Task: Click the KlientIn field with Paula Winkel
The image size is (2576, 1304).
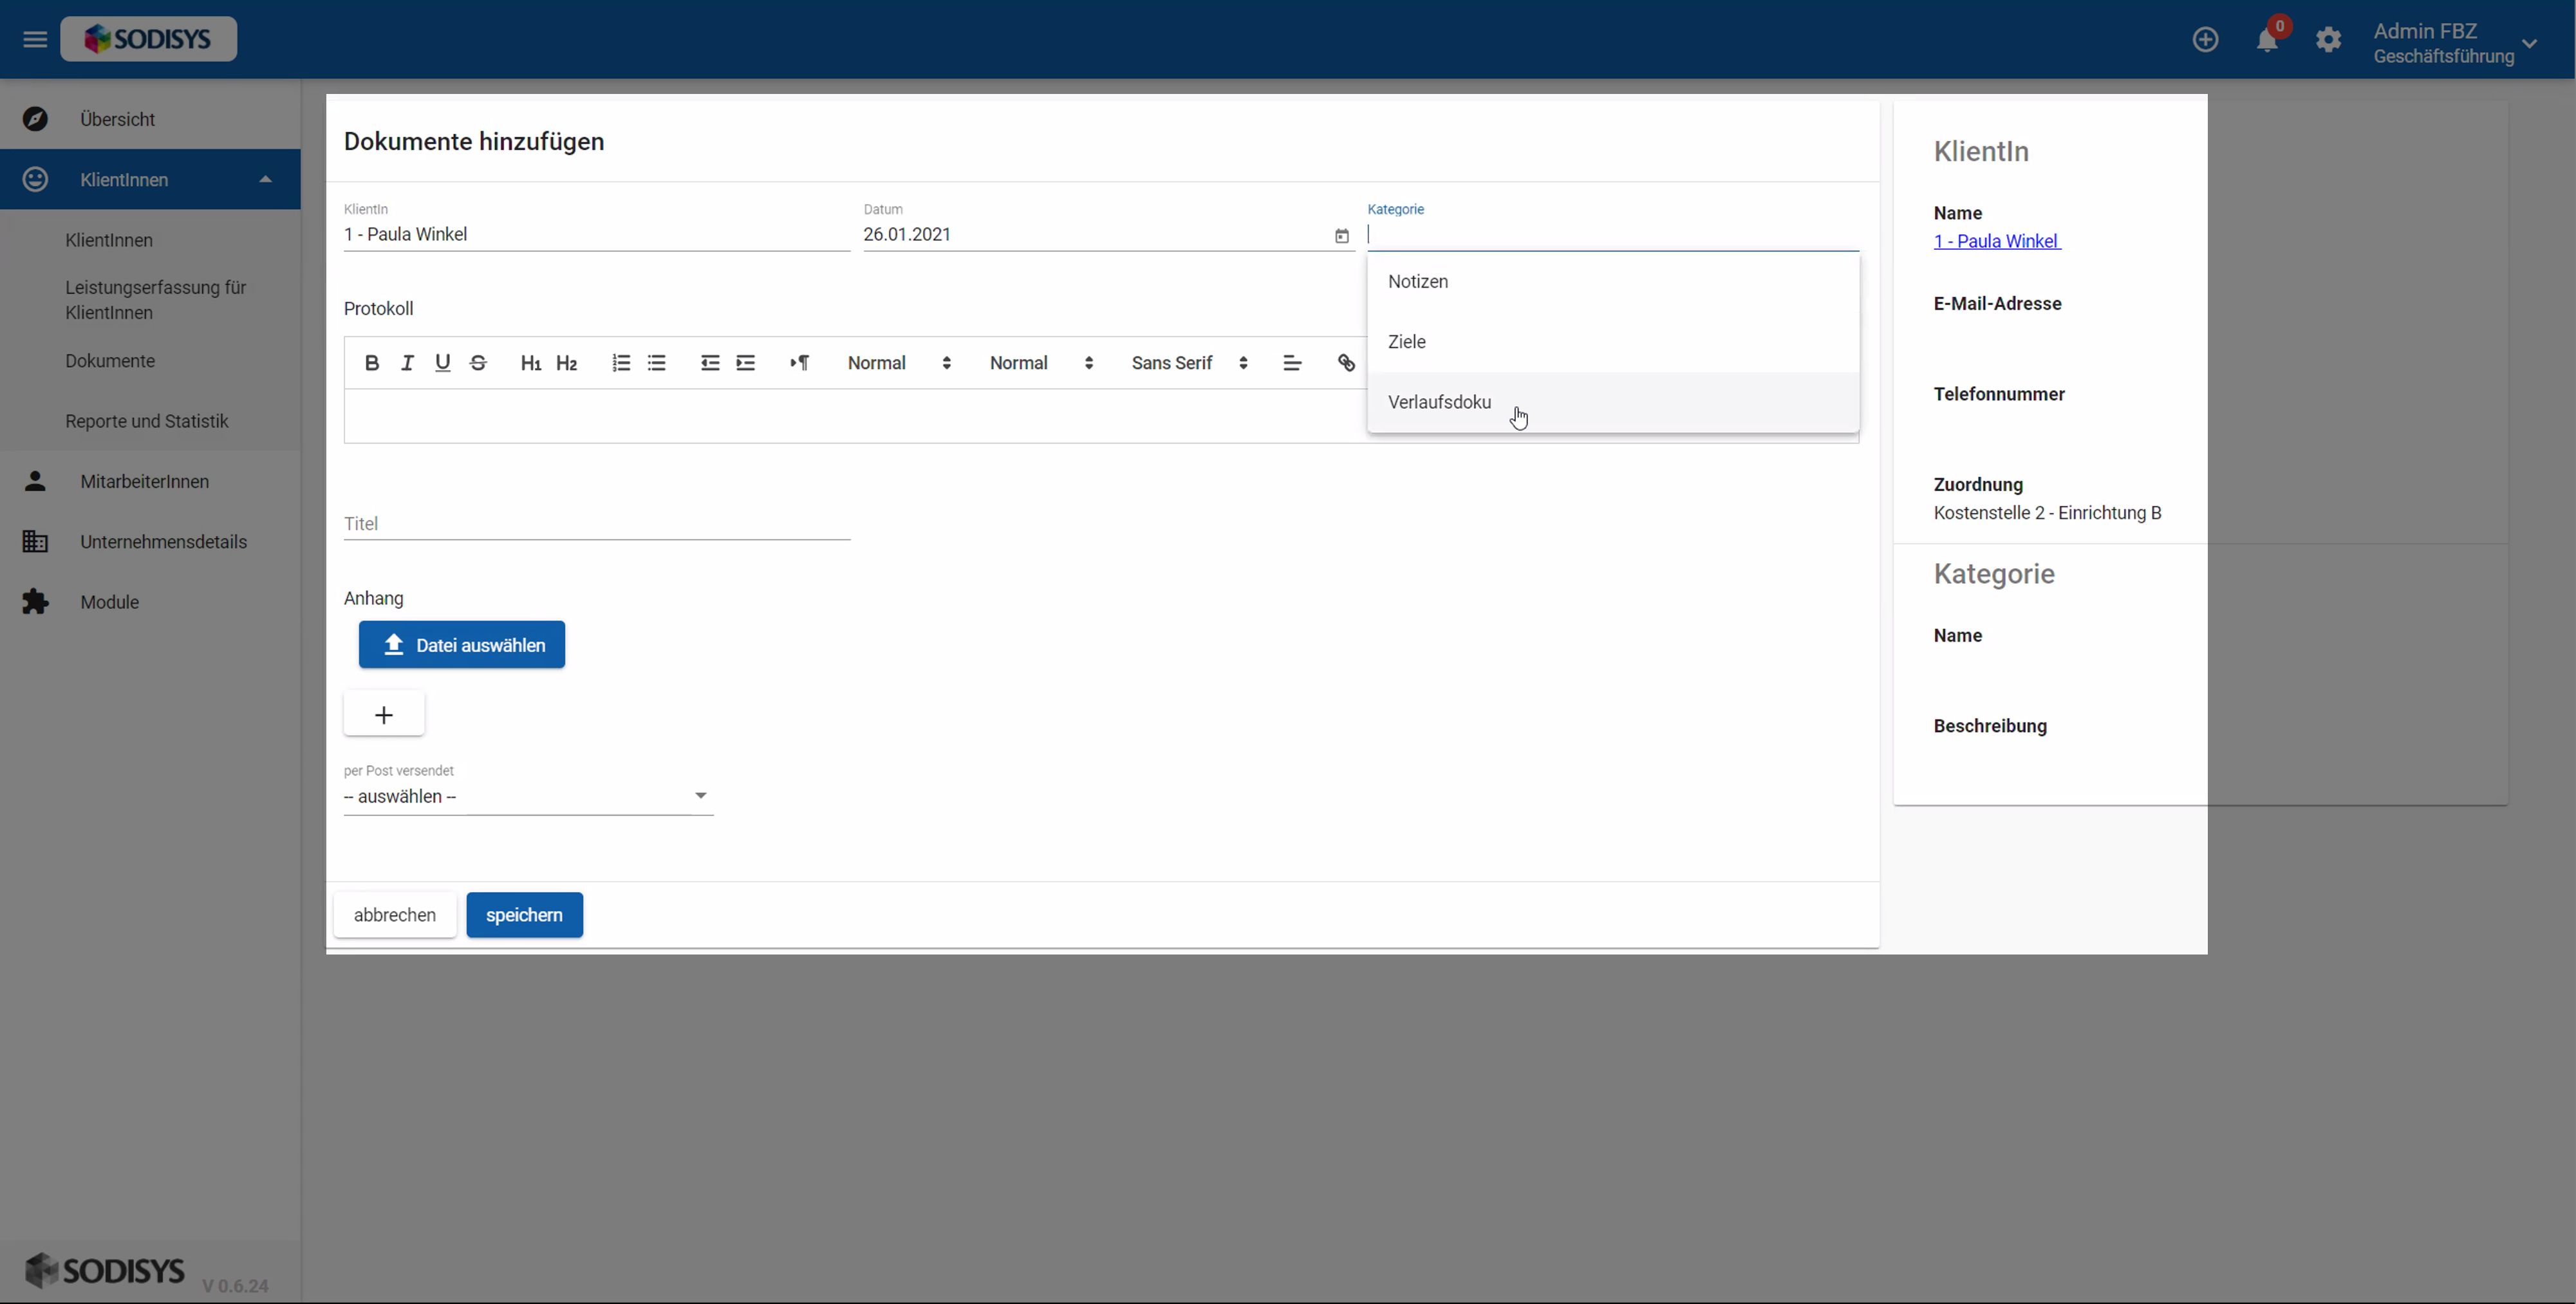Action: pyautogui.click(x=596, y=234)
